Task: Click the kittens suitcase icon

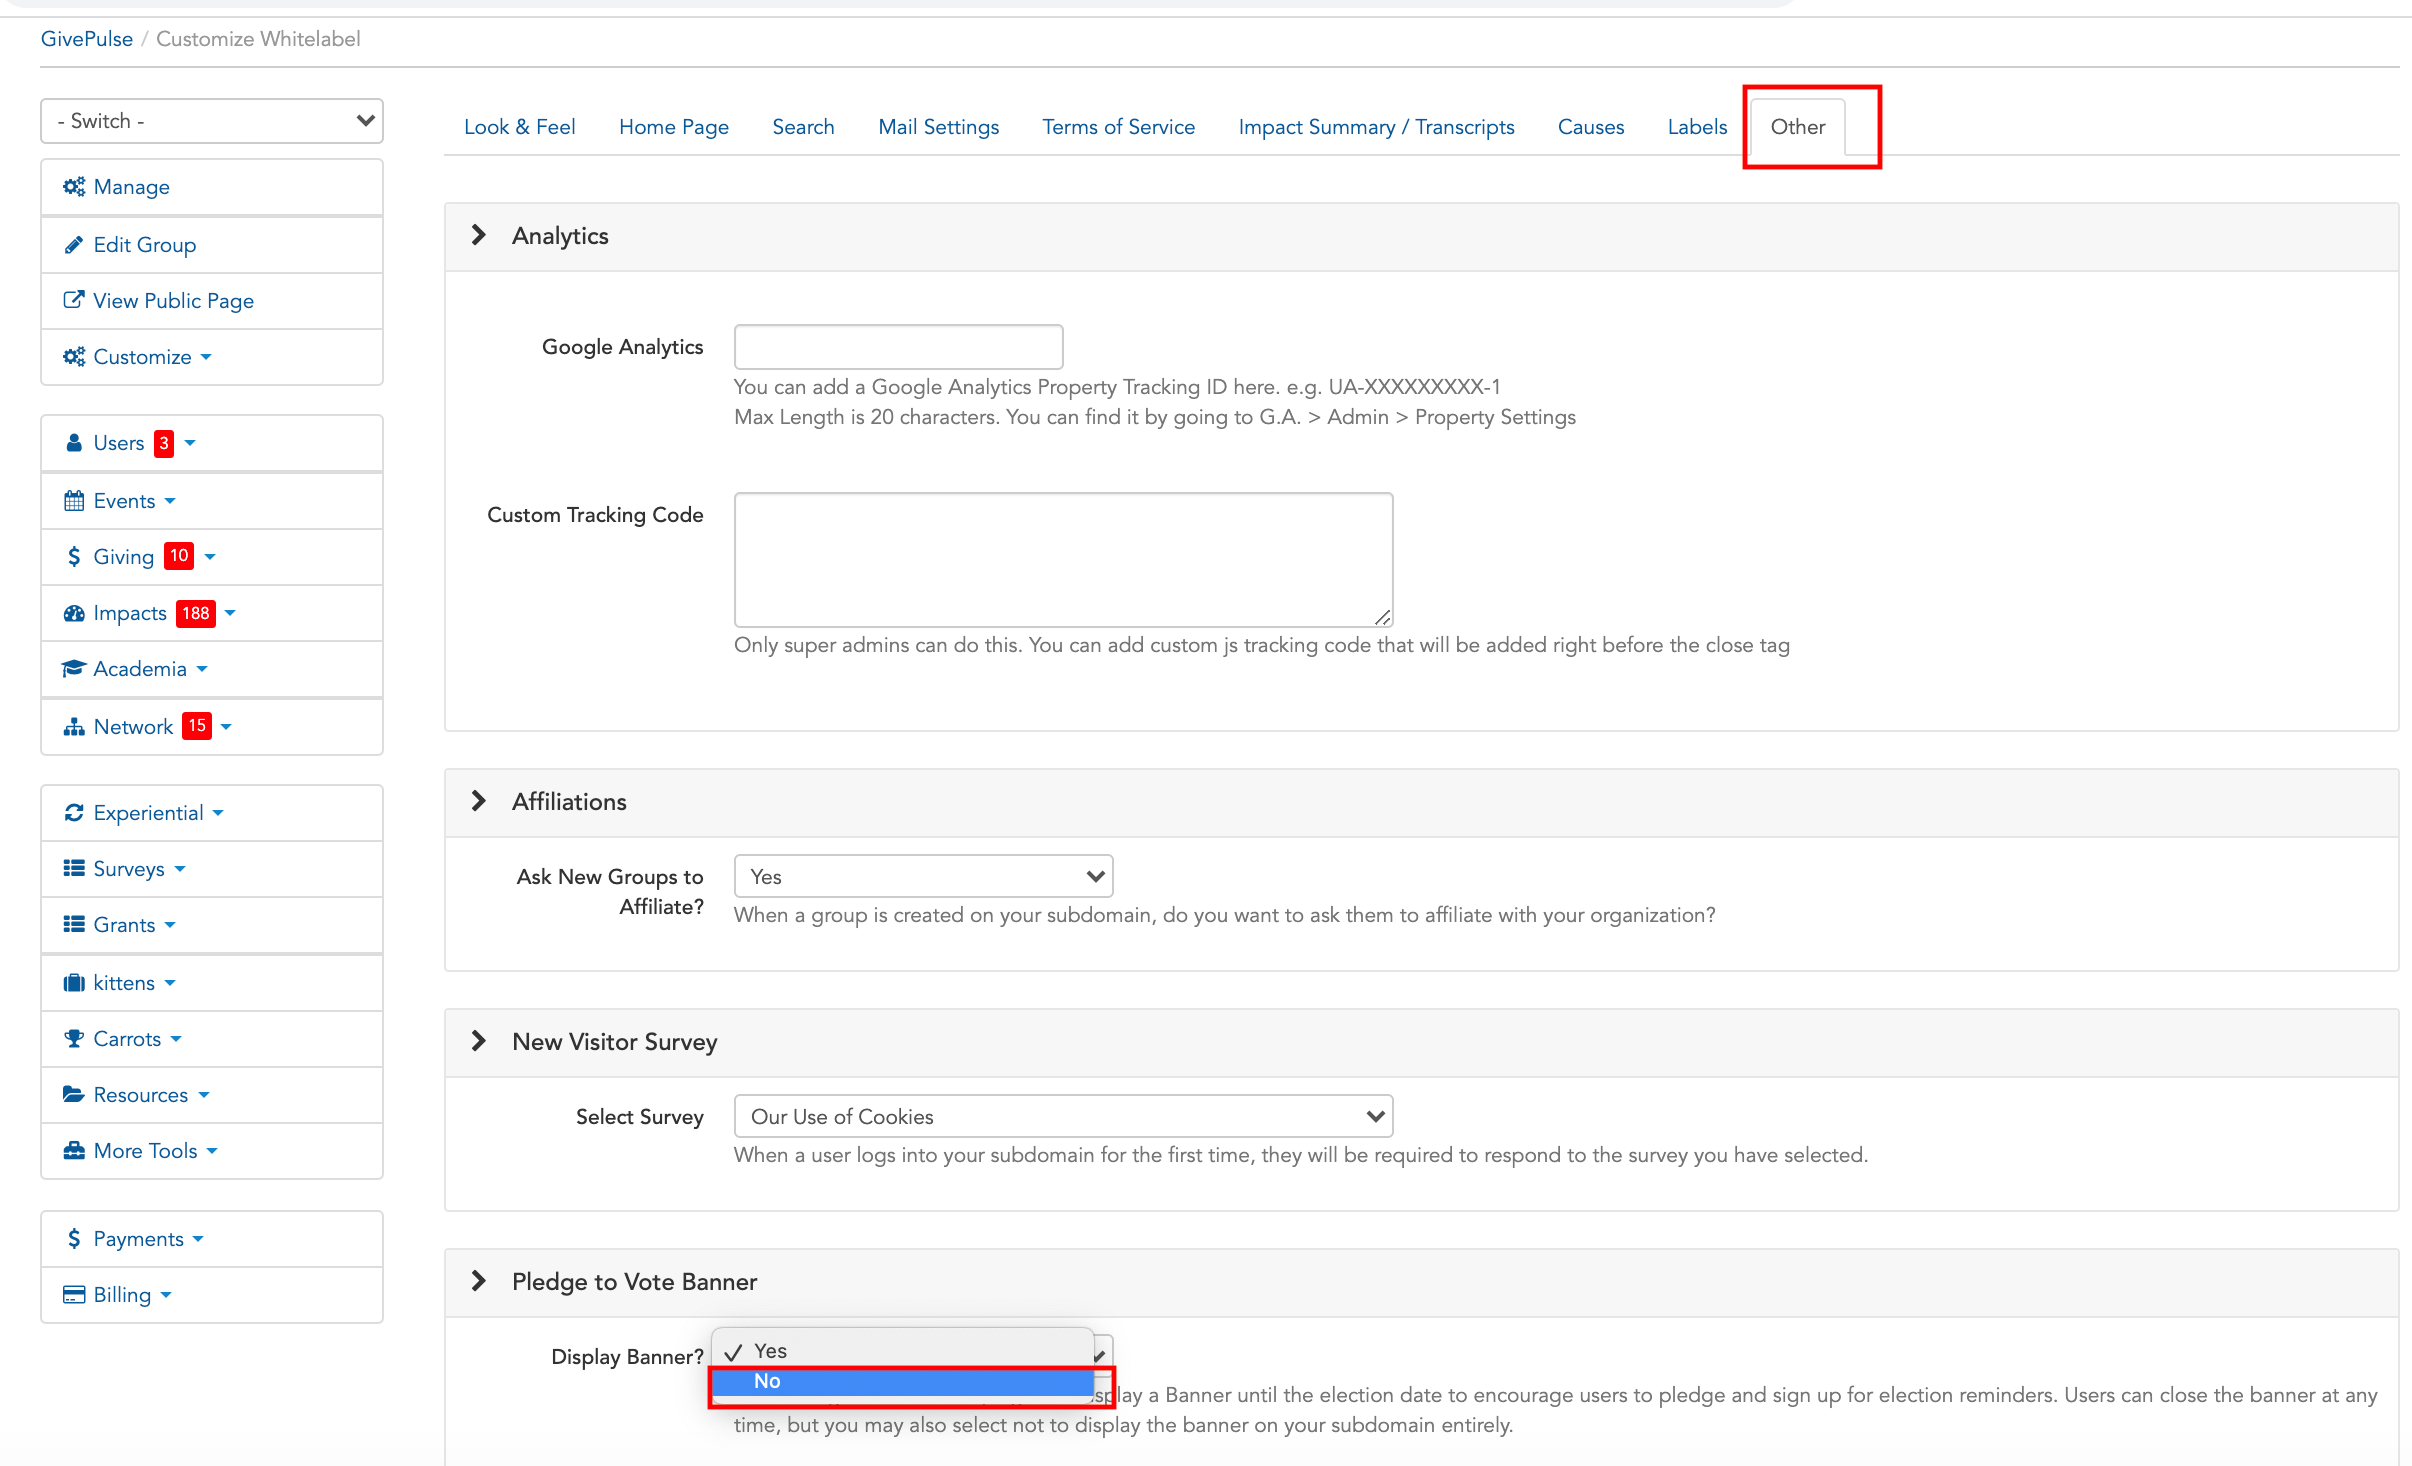Action: [74, 983]
